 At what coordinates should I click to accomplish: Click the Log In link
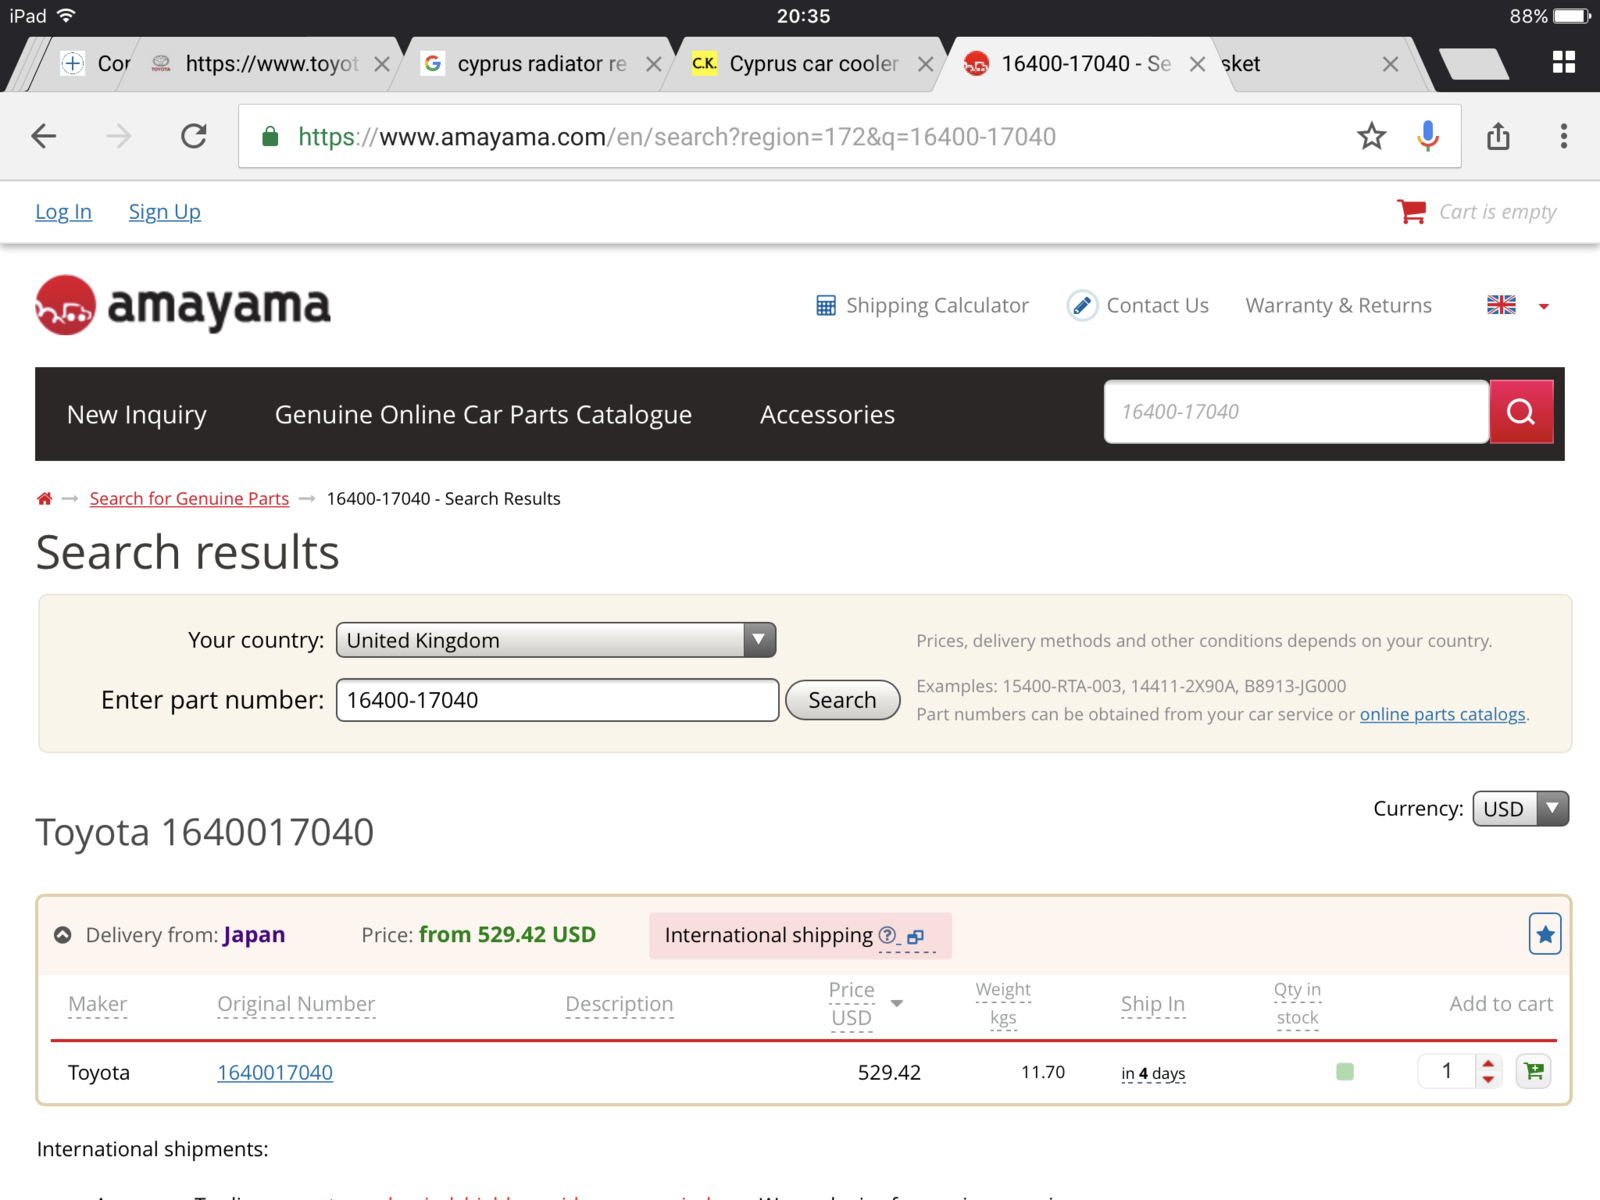pyautogui.click(x=63, y=212)
